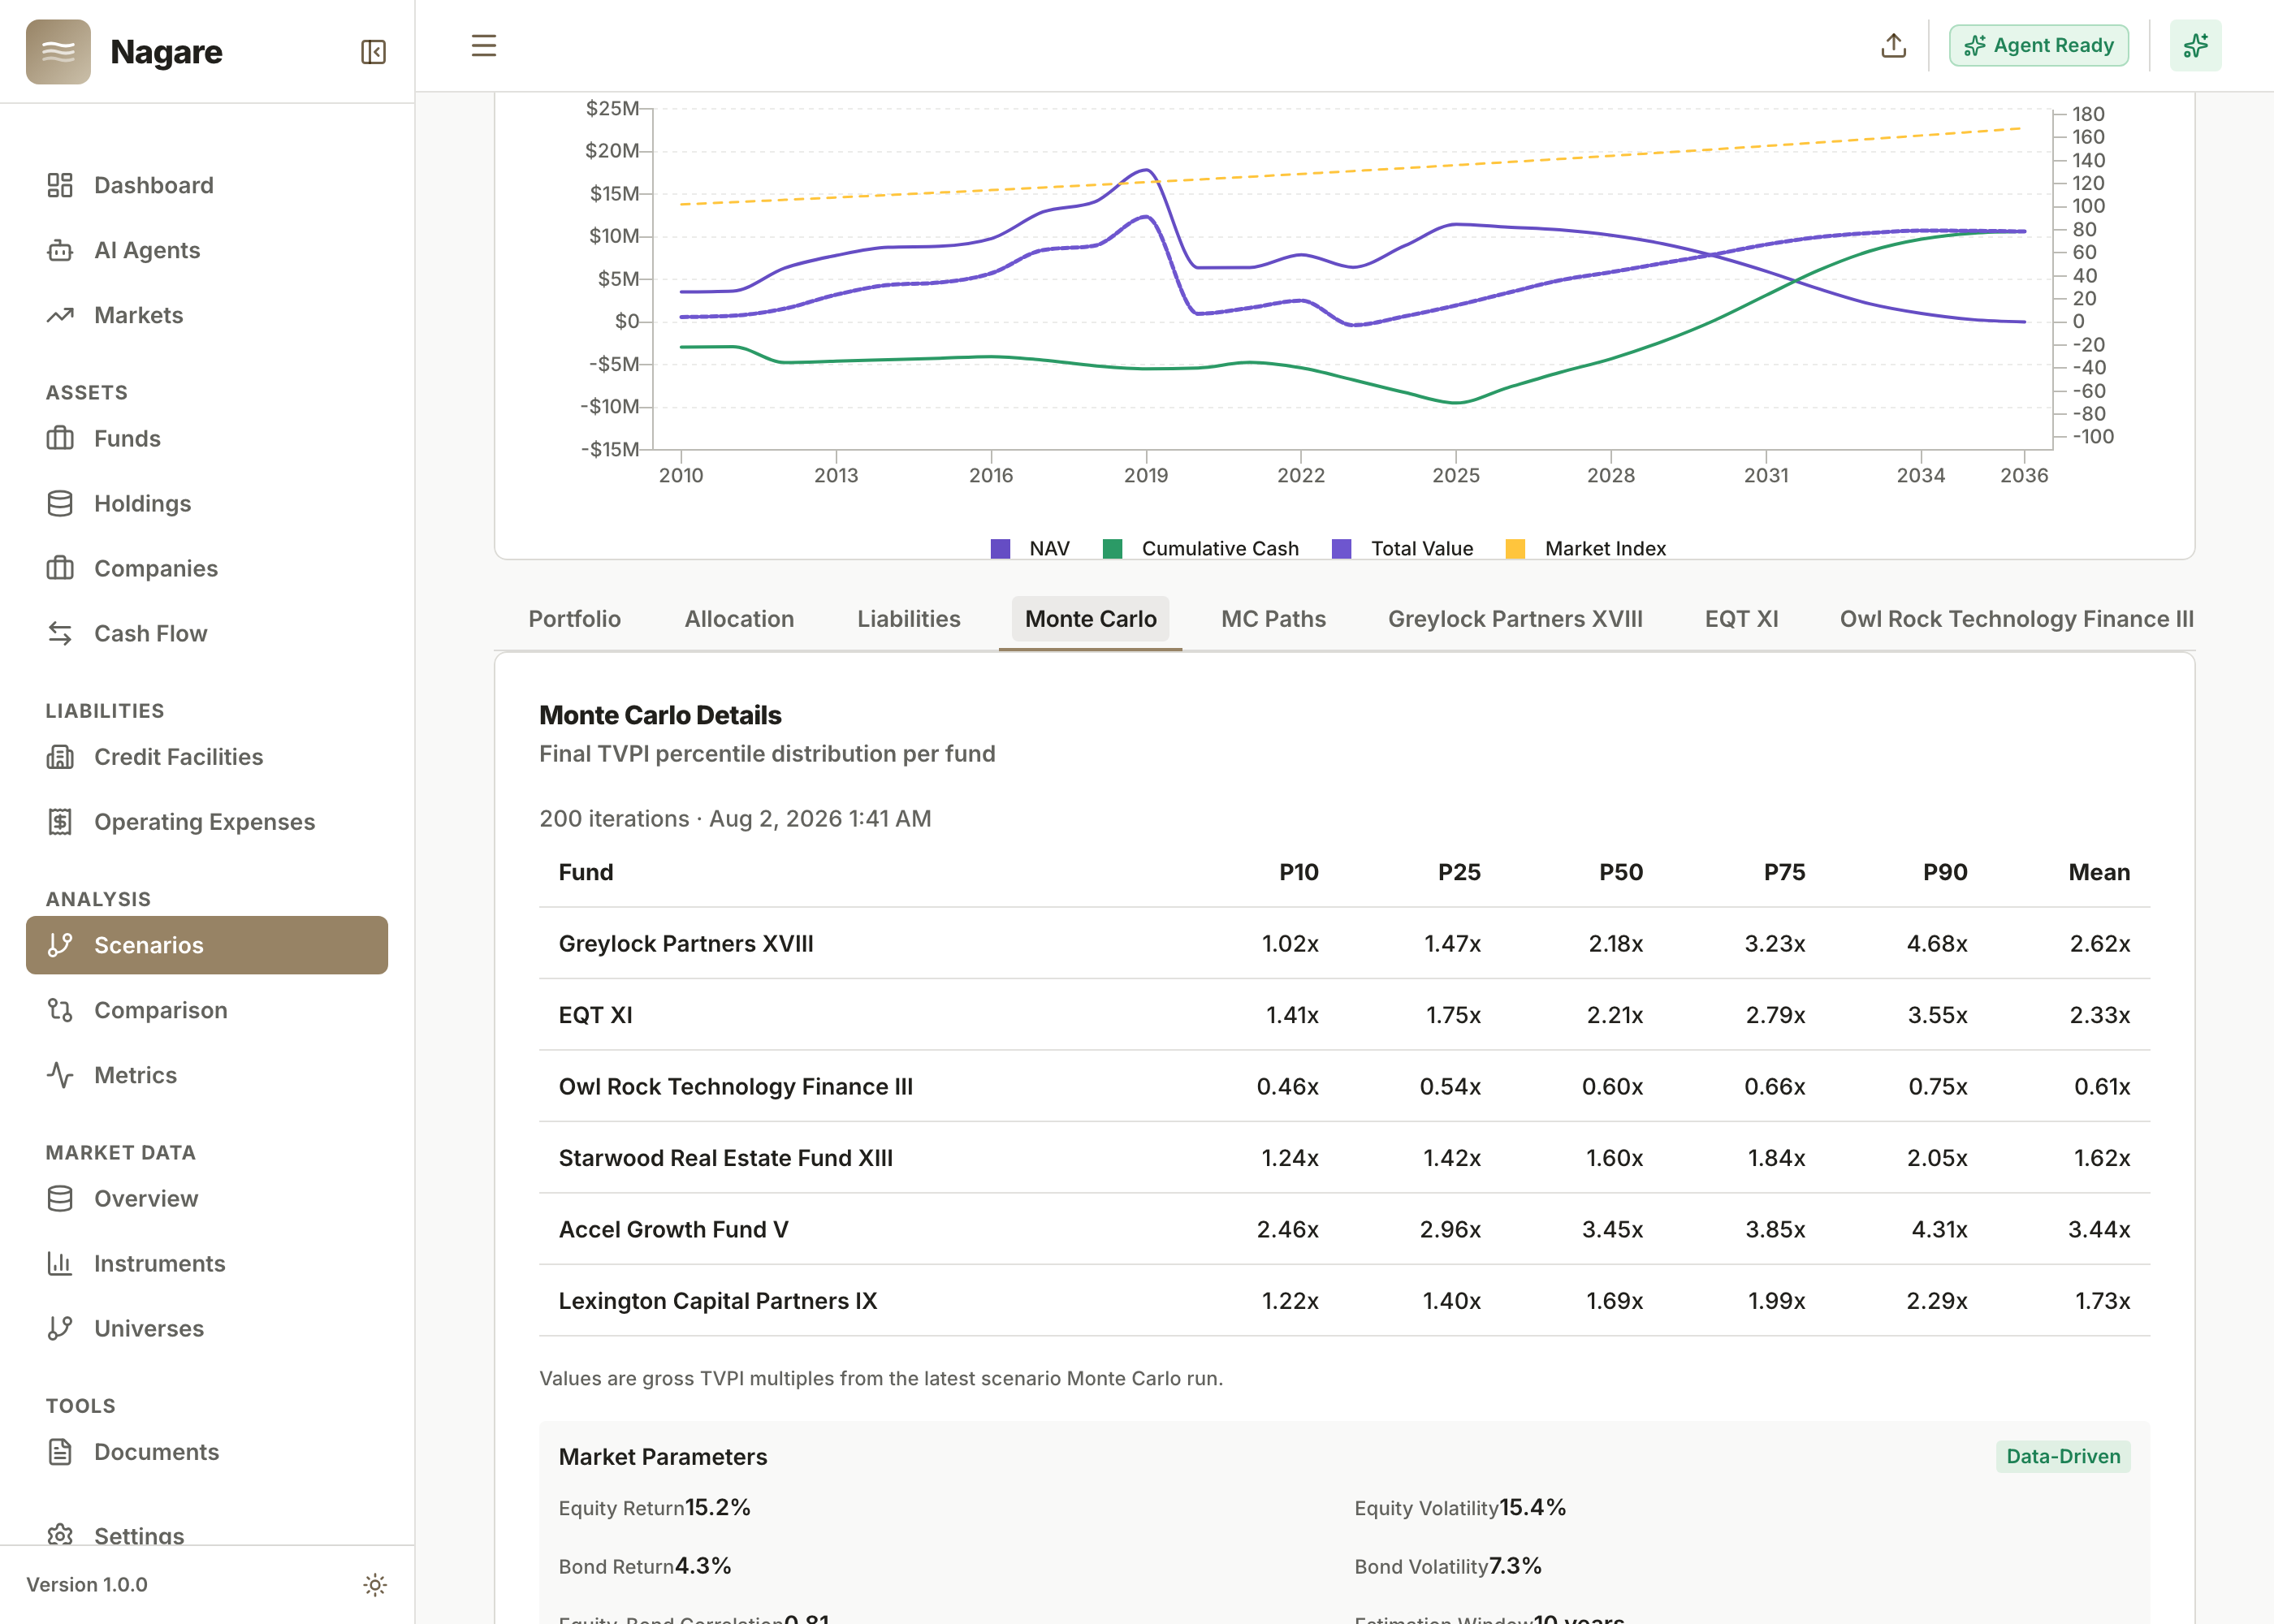Click the Comparison compare icon
The height and width of the screenshot is (1624, 2274).
[60, 1010]
